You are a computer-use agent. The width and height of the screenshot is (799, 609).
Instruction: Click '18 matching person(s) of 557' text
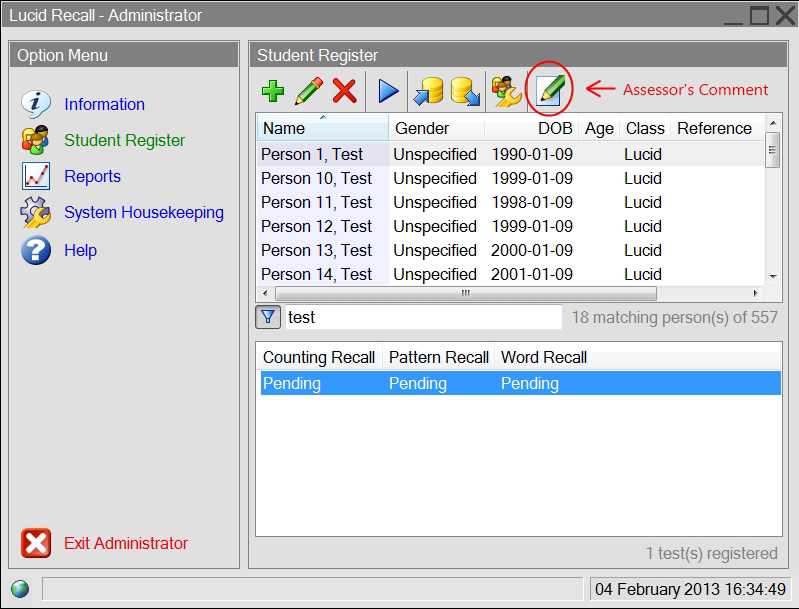click(x=675, y=317)
